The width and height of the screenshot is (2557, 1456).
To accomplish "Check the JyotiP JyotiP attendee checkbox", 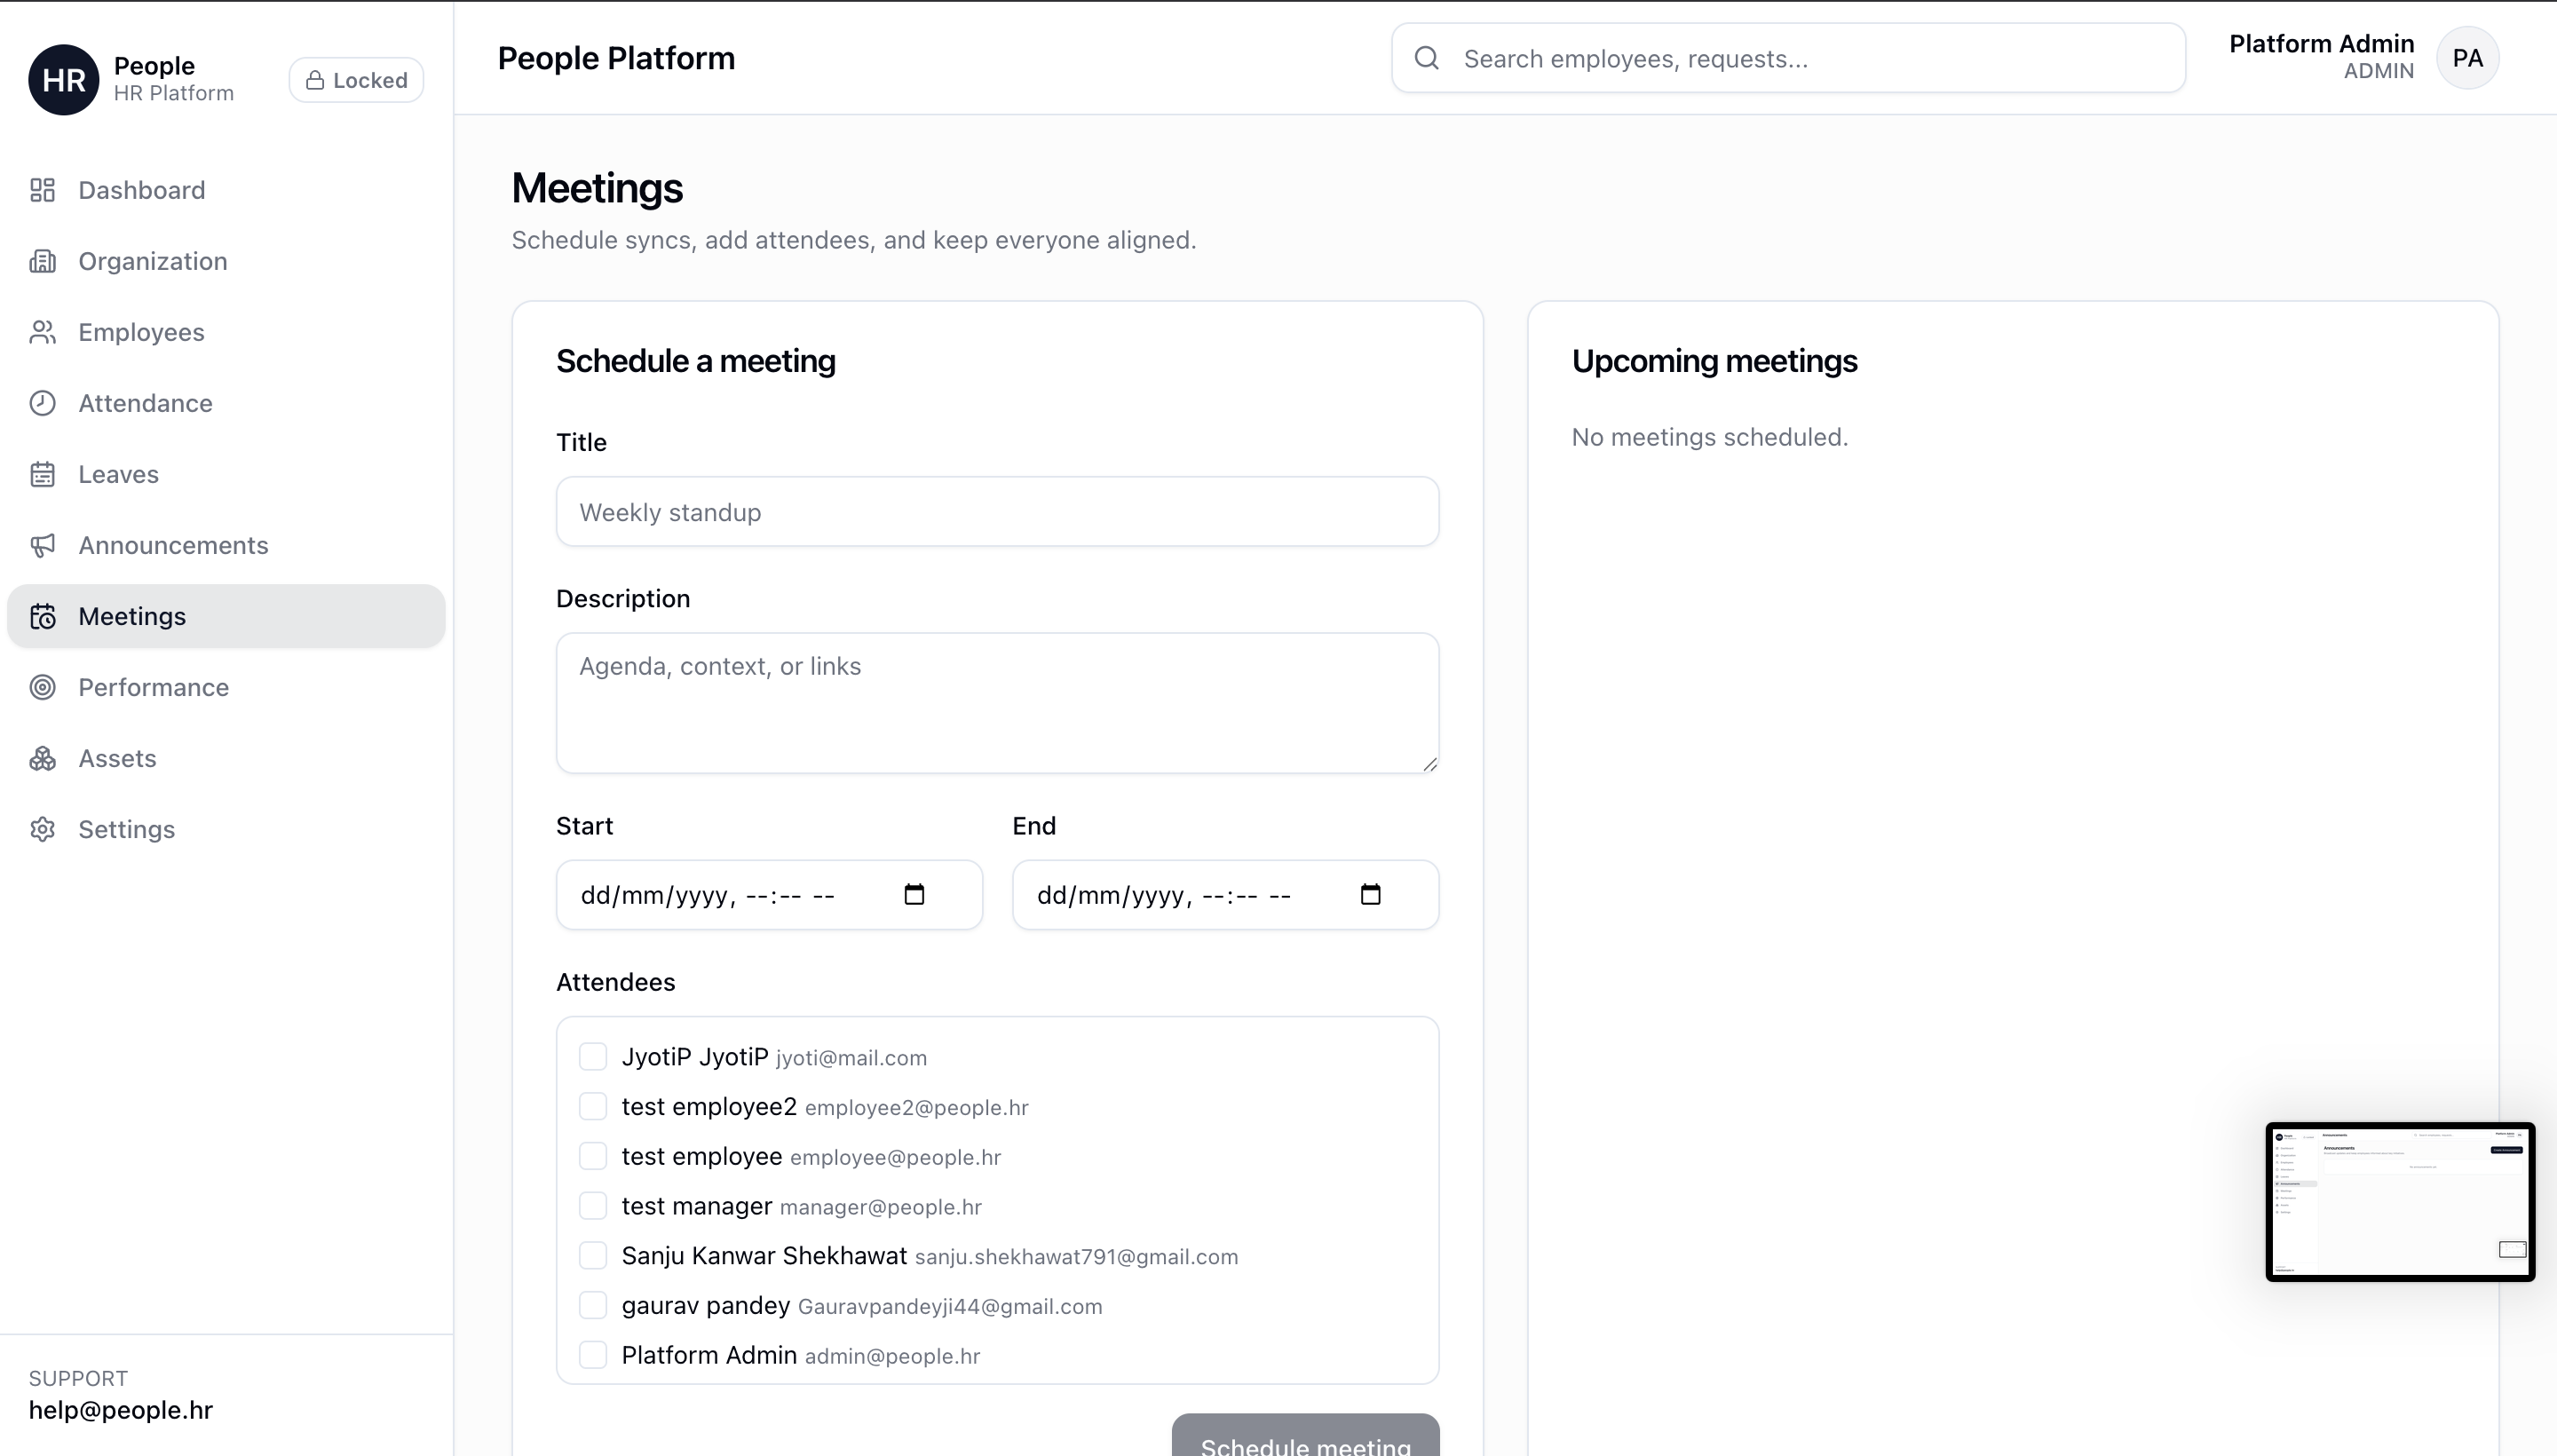I will click(593, 1057).
